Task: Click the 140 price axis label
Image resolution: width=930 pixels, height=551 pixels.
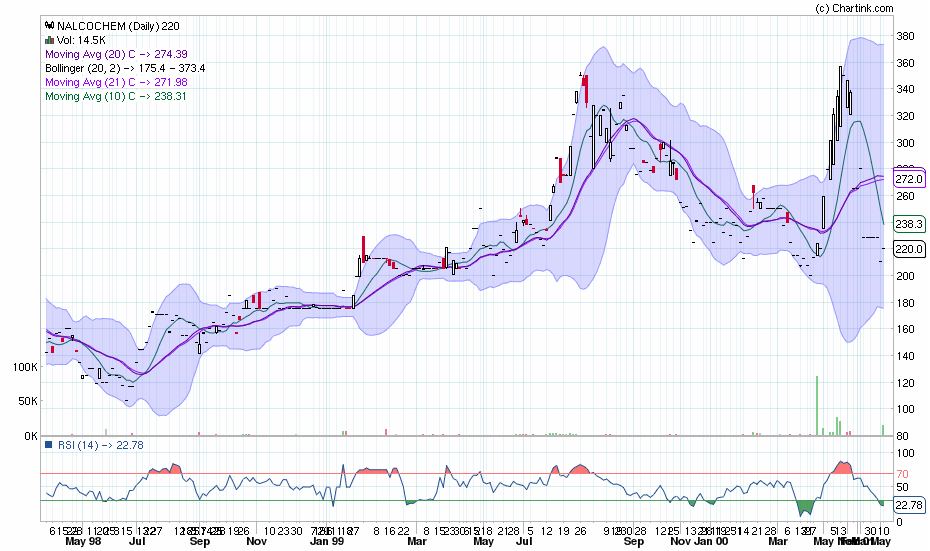Action: point(905,355)
